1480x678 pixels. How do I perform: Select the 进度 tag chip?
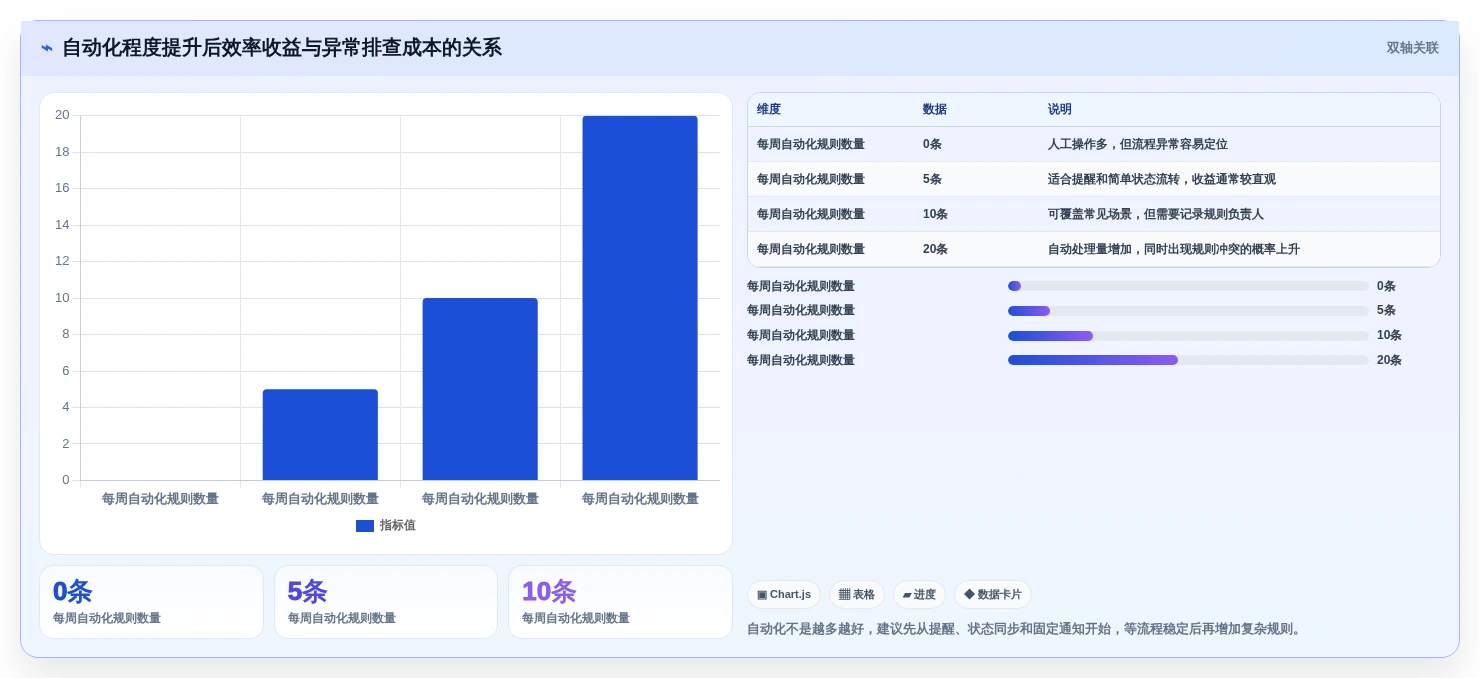[x=919, y=595]
